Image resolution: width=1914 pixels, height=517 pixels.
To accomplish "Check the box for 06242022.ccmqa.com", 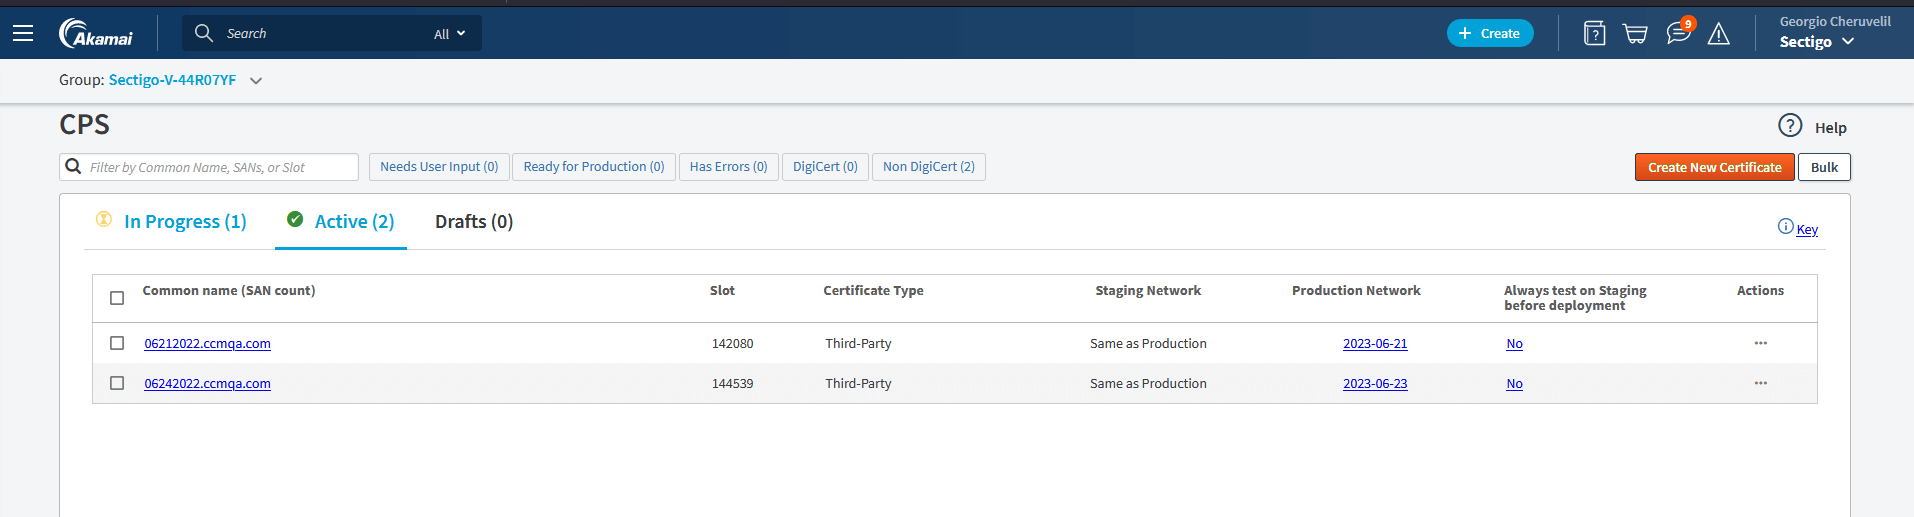I will (x=117, y=383).
